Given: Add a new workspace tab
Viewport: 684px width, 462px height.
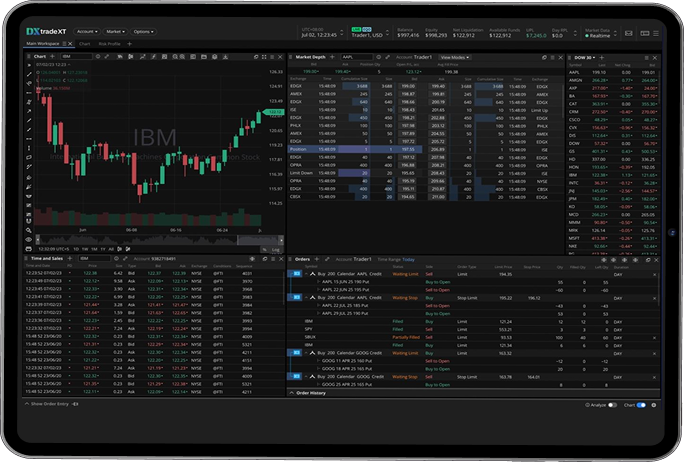Looking at the screenshot, I should click(x=130, y=44).
